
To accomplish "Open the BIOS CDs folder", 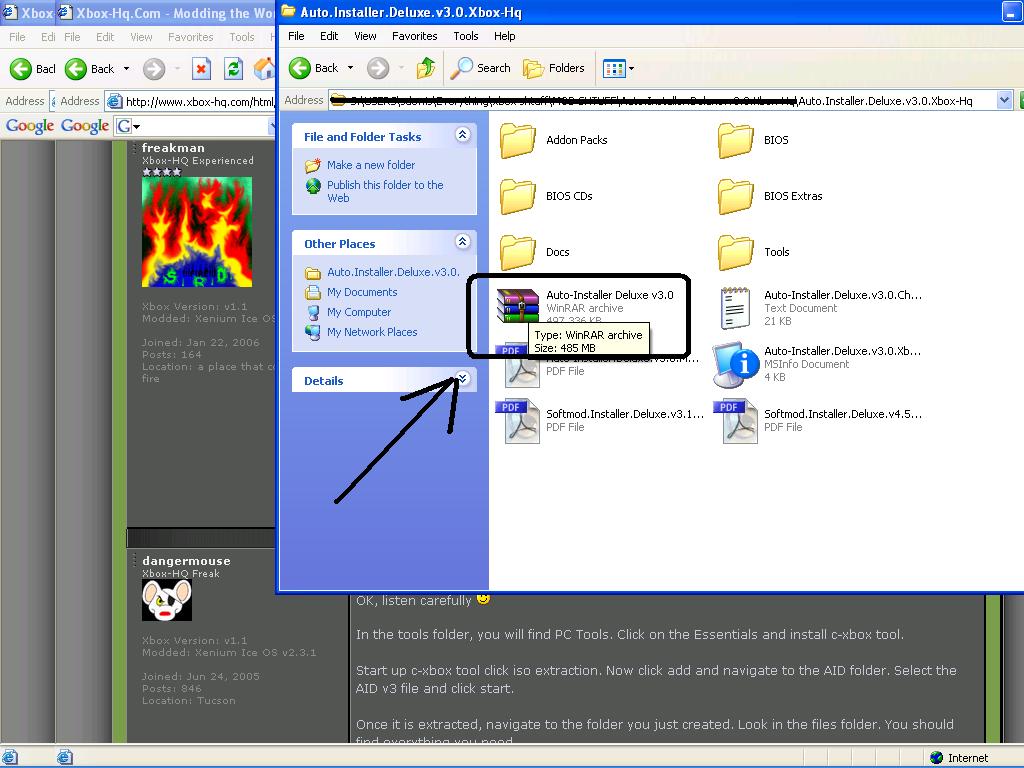I will click(518, 196).
